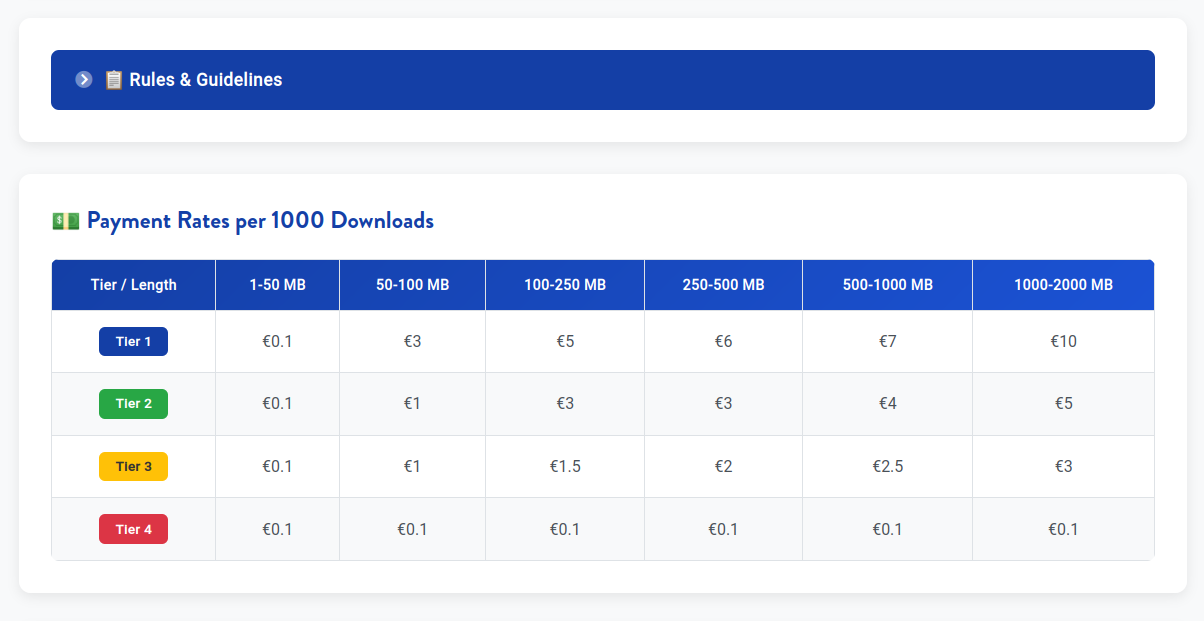Select the €0.1 cell under 1-50 MB for Tier 4
The width and height of the screenshot is (1204, 621).
(x=277, y=529)
